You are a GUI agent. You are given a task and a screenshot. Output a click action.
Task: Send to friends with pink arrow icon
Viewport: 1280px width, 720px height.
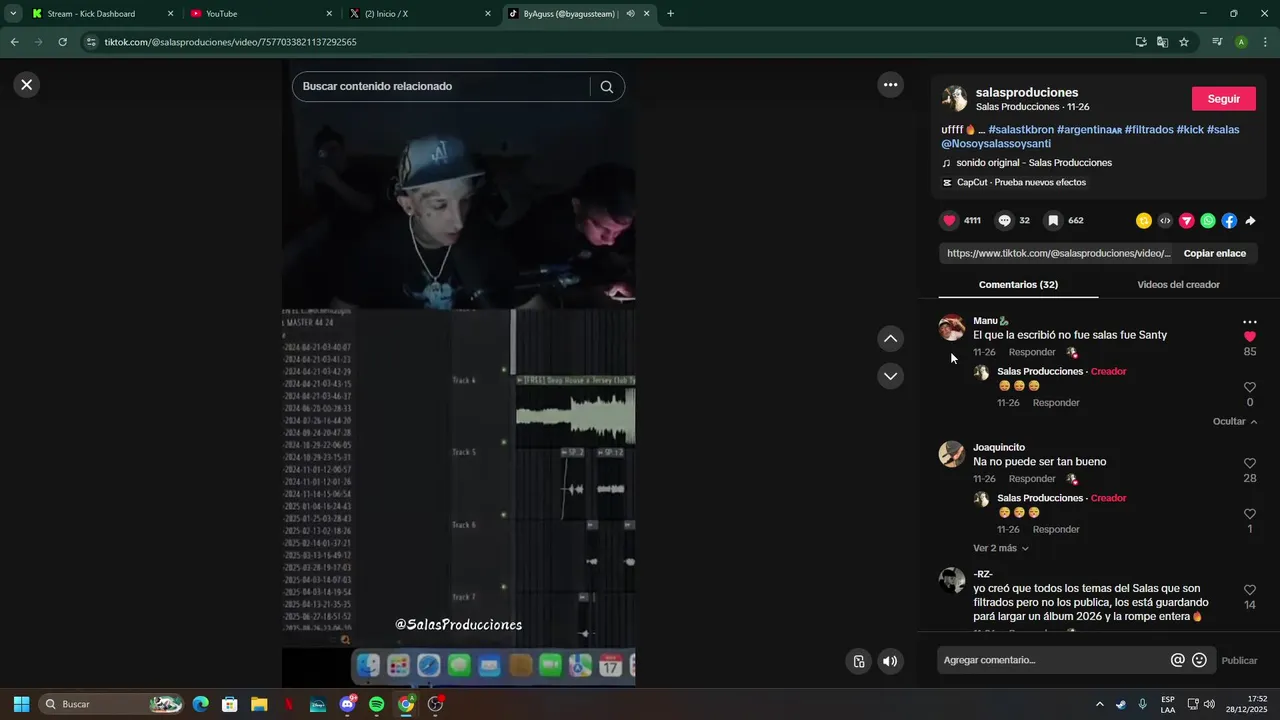1186,221
